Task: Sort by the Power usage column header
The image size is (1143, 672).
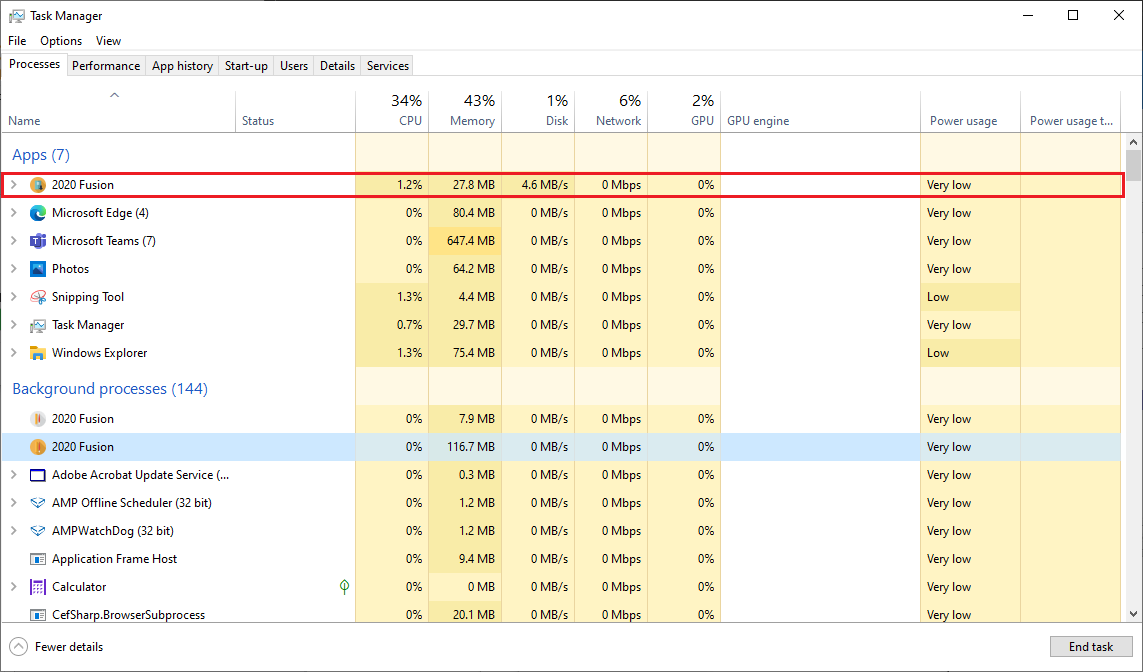Action: point(970,111)
